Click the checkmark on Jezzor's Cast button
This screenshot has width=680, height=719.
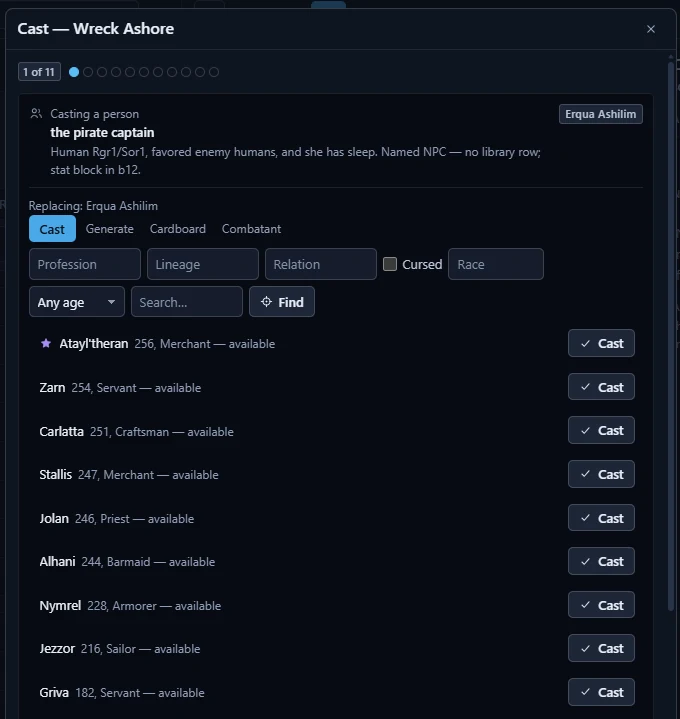tap(586, 648)
